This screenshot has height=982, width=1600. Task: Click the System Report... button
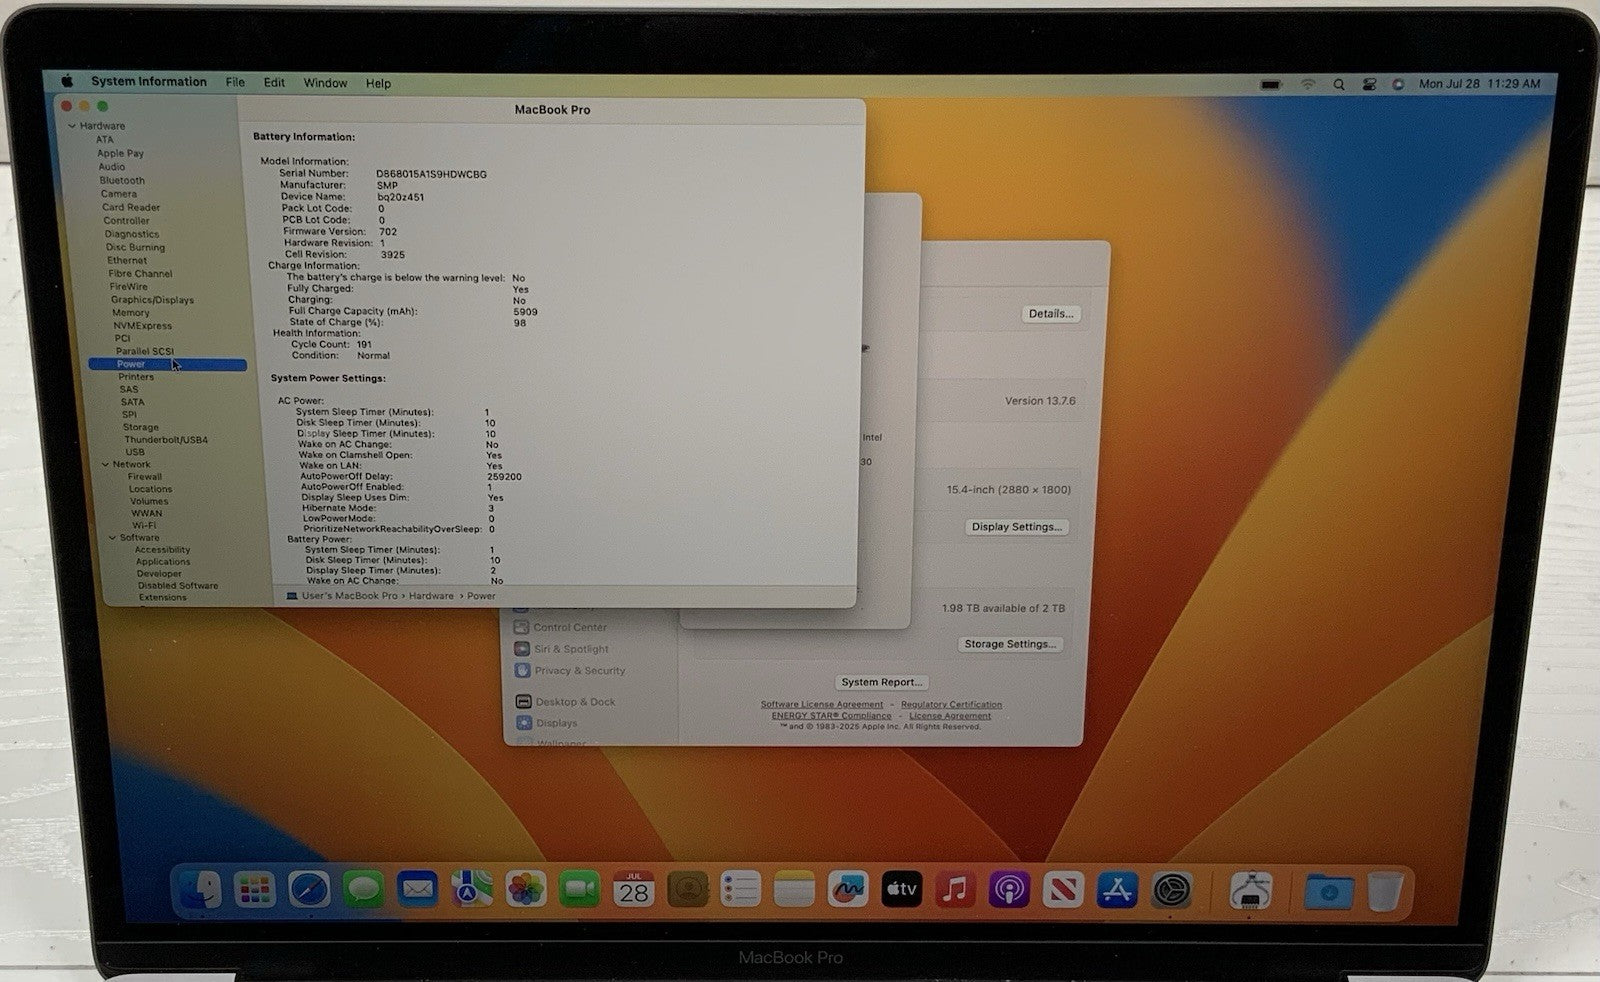click(881, 682)
